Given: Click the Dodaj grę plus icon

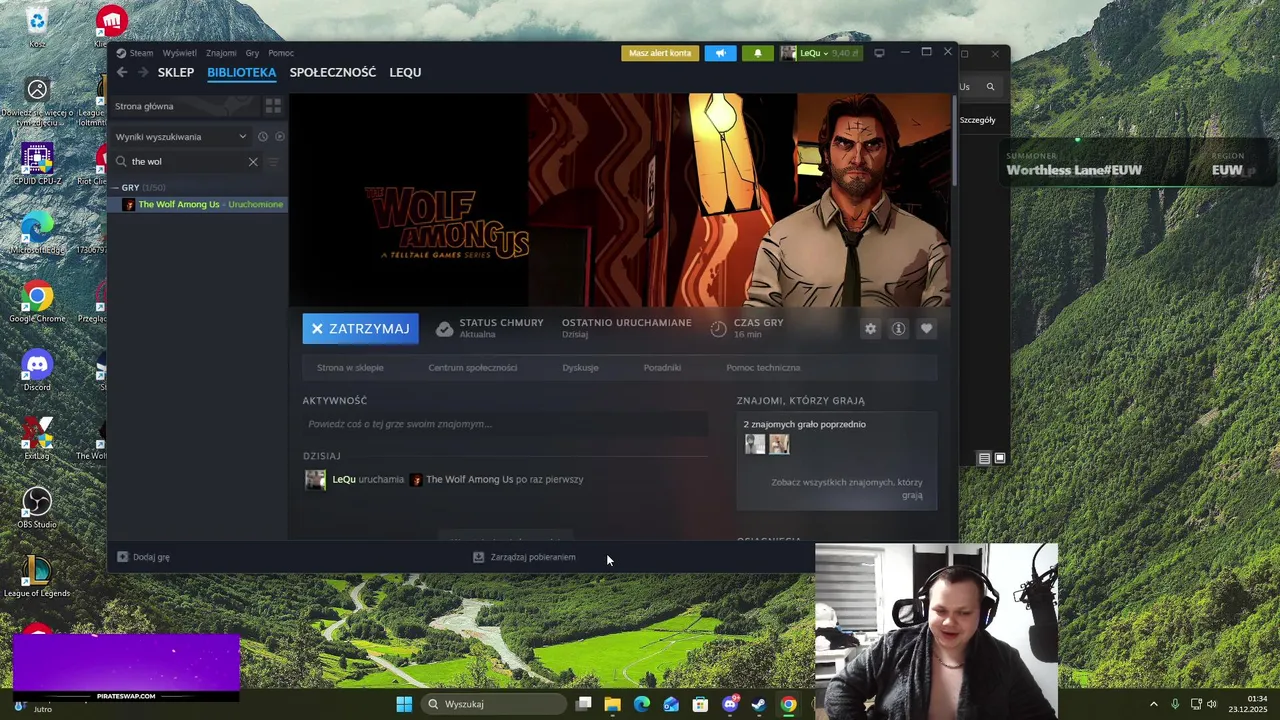Looking at the screenshot, I should click(123, 557).
